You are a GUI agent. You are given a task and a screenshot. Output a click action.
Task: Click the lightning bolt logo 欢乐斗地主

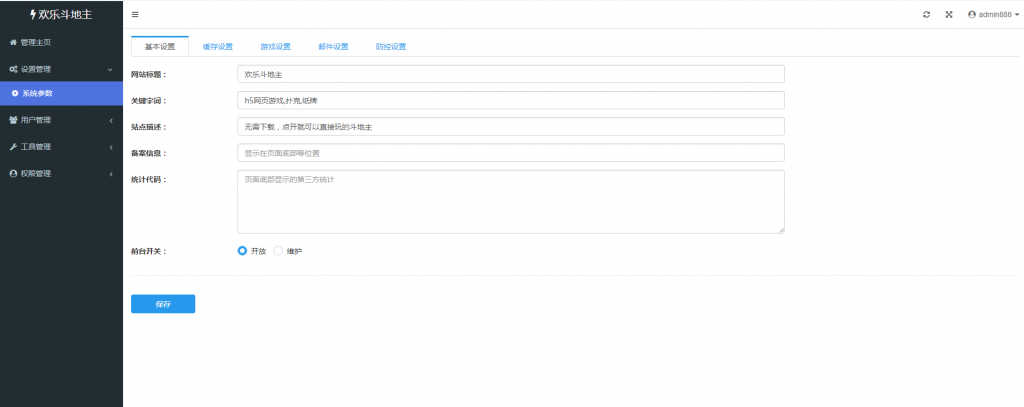click(x=61, y=14)
